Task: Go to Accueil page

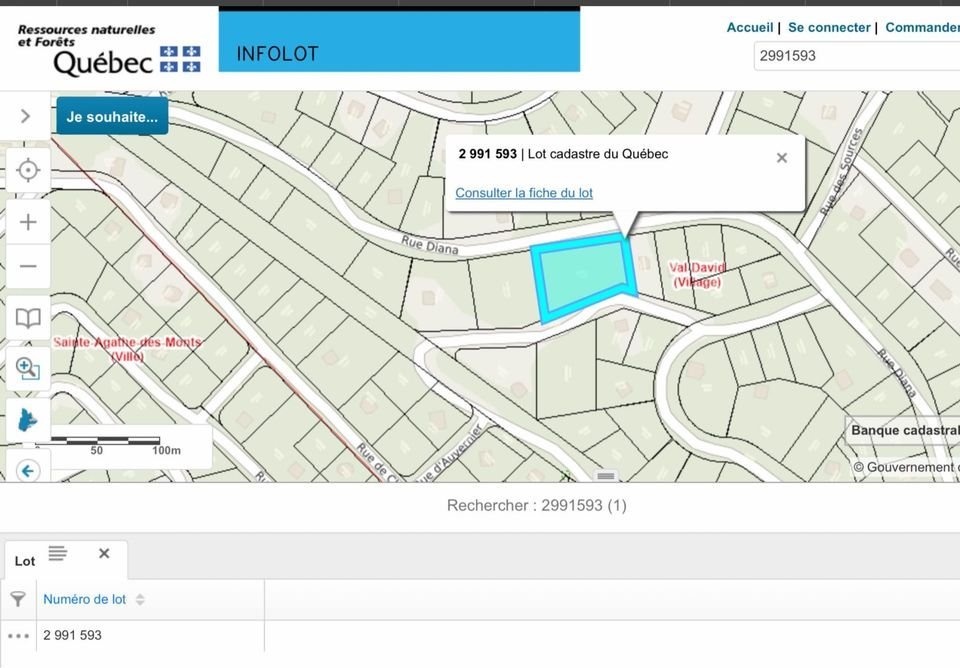Action: 749,28
